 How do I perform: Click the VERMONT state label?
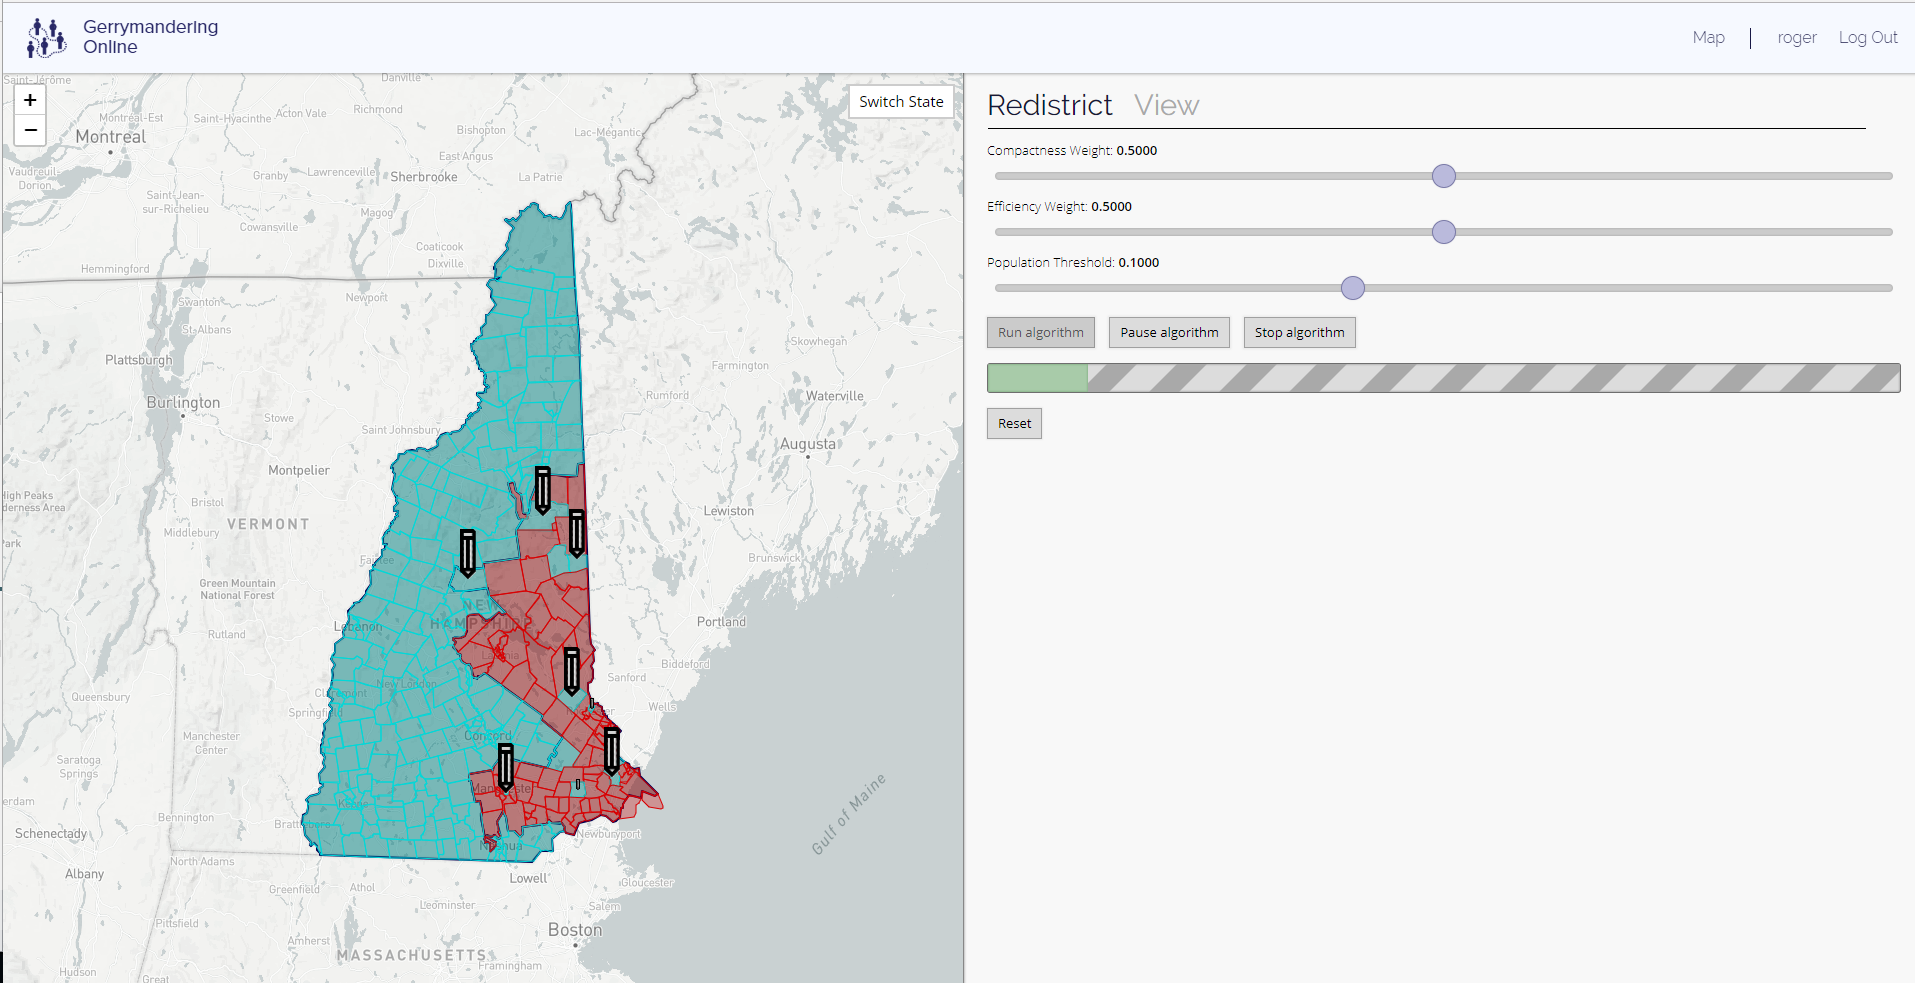pyautogui.click(x=268, y=525)
